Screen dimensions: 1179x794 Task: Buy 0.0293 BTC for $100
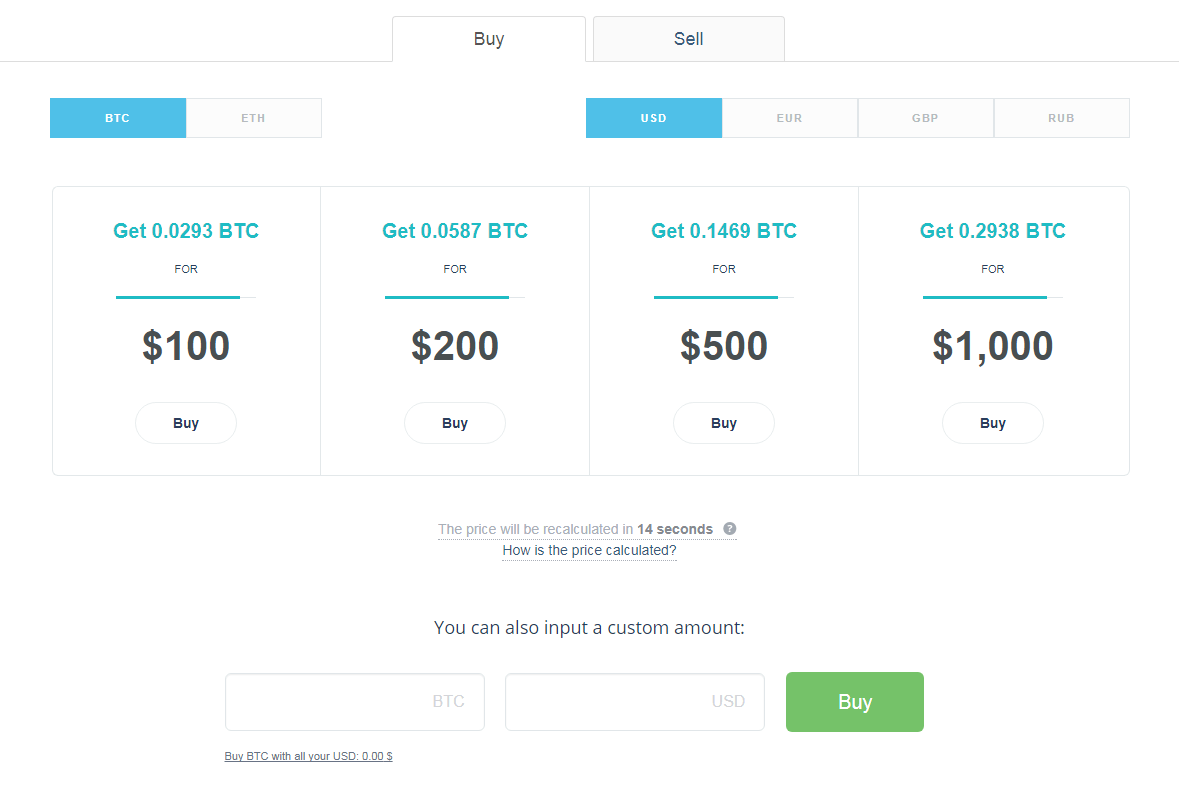[186, 423]
